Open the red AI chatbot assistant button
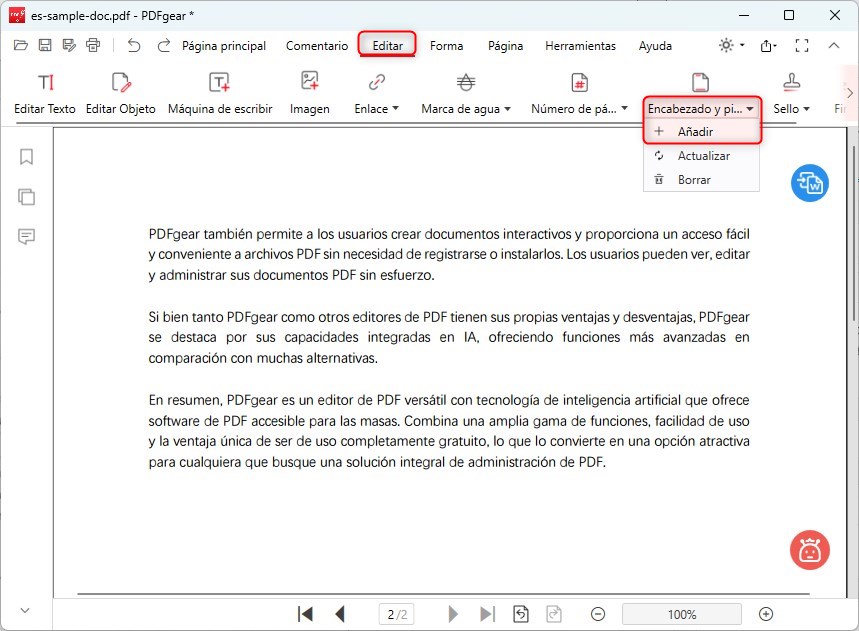This screenshot has width=859, height=631. tap(810, 550)
